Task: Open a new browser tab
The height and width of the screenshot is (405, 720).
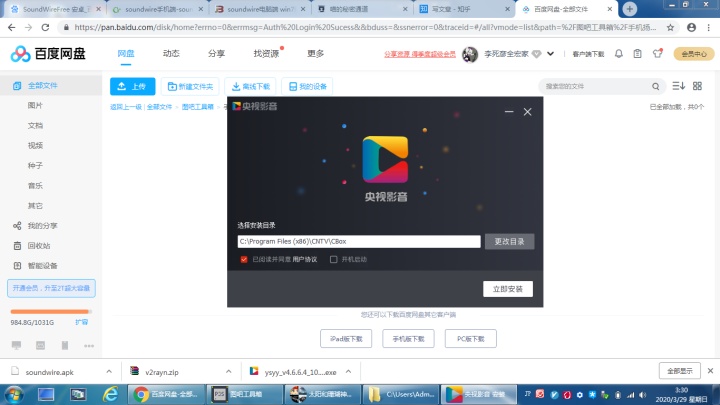Action: point(630,9)
